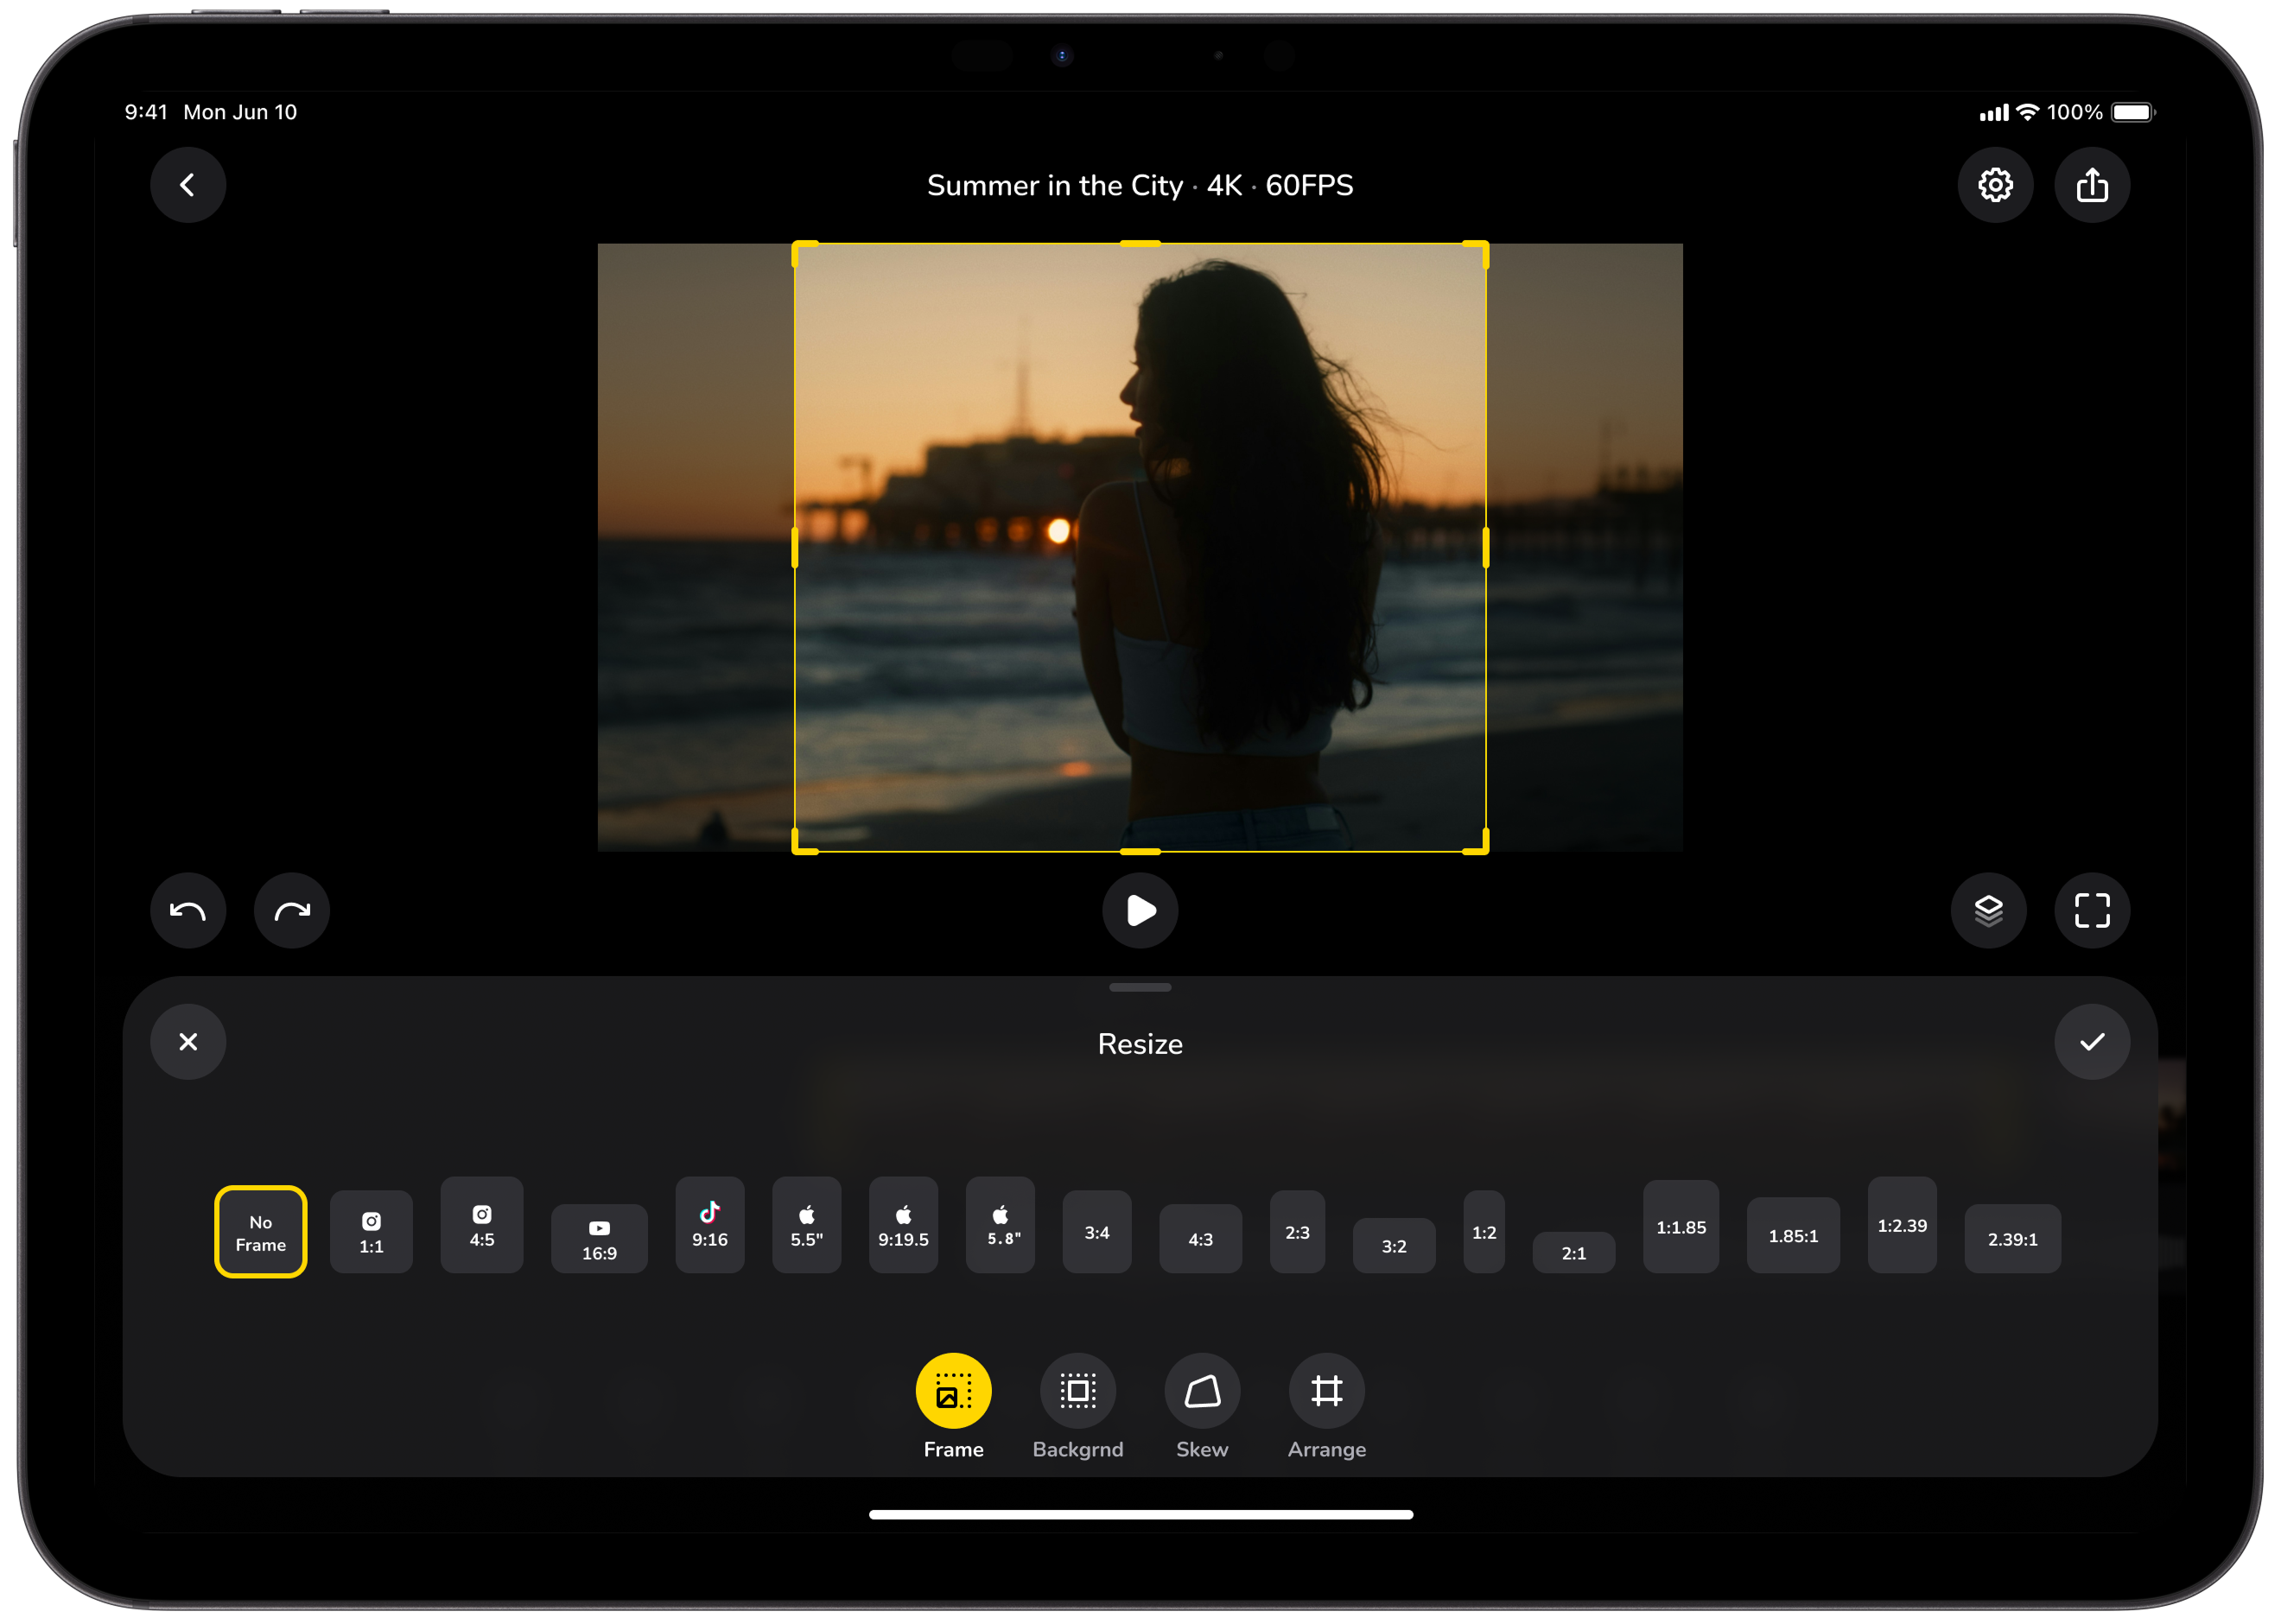This screenshot has width=2281, height=1624.
Task: Enter fullscreen preview mode
Action: pyautogui.click(x=2092, y=910)
